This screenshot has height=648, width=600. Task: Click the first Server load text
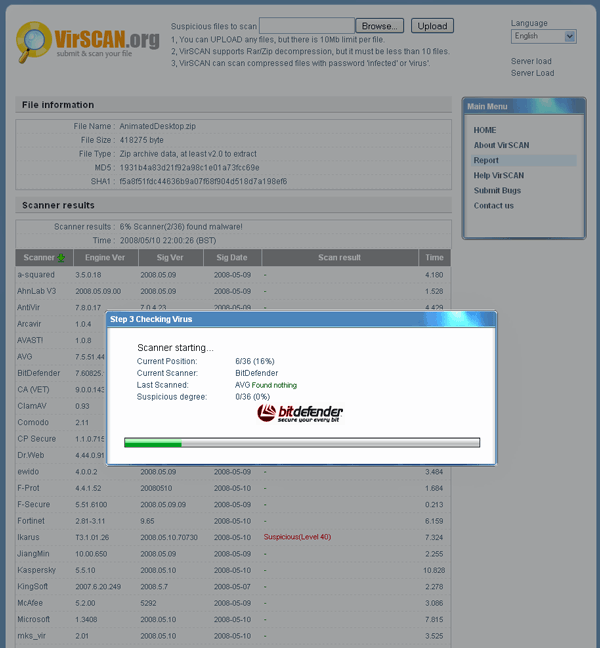pos(531,61)
